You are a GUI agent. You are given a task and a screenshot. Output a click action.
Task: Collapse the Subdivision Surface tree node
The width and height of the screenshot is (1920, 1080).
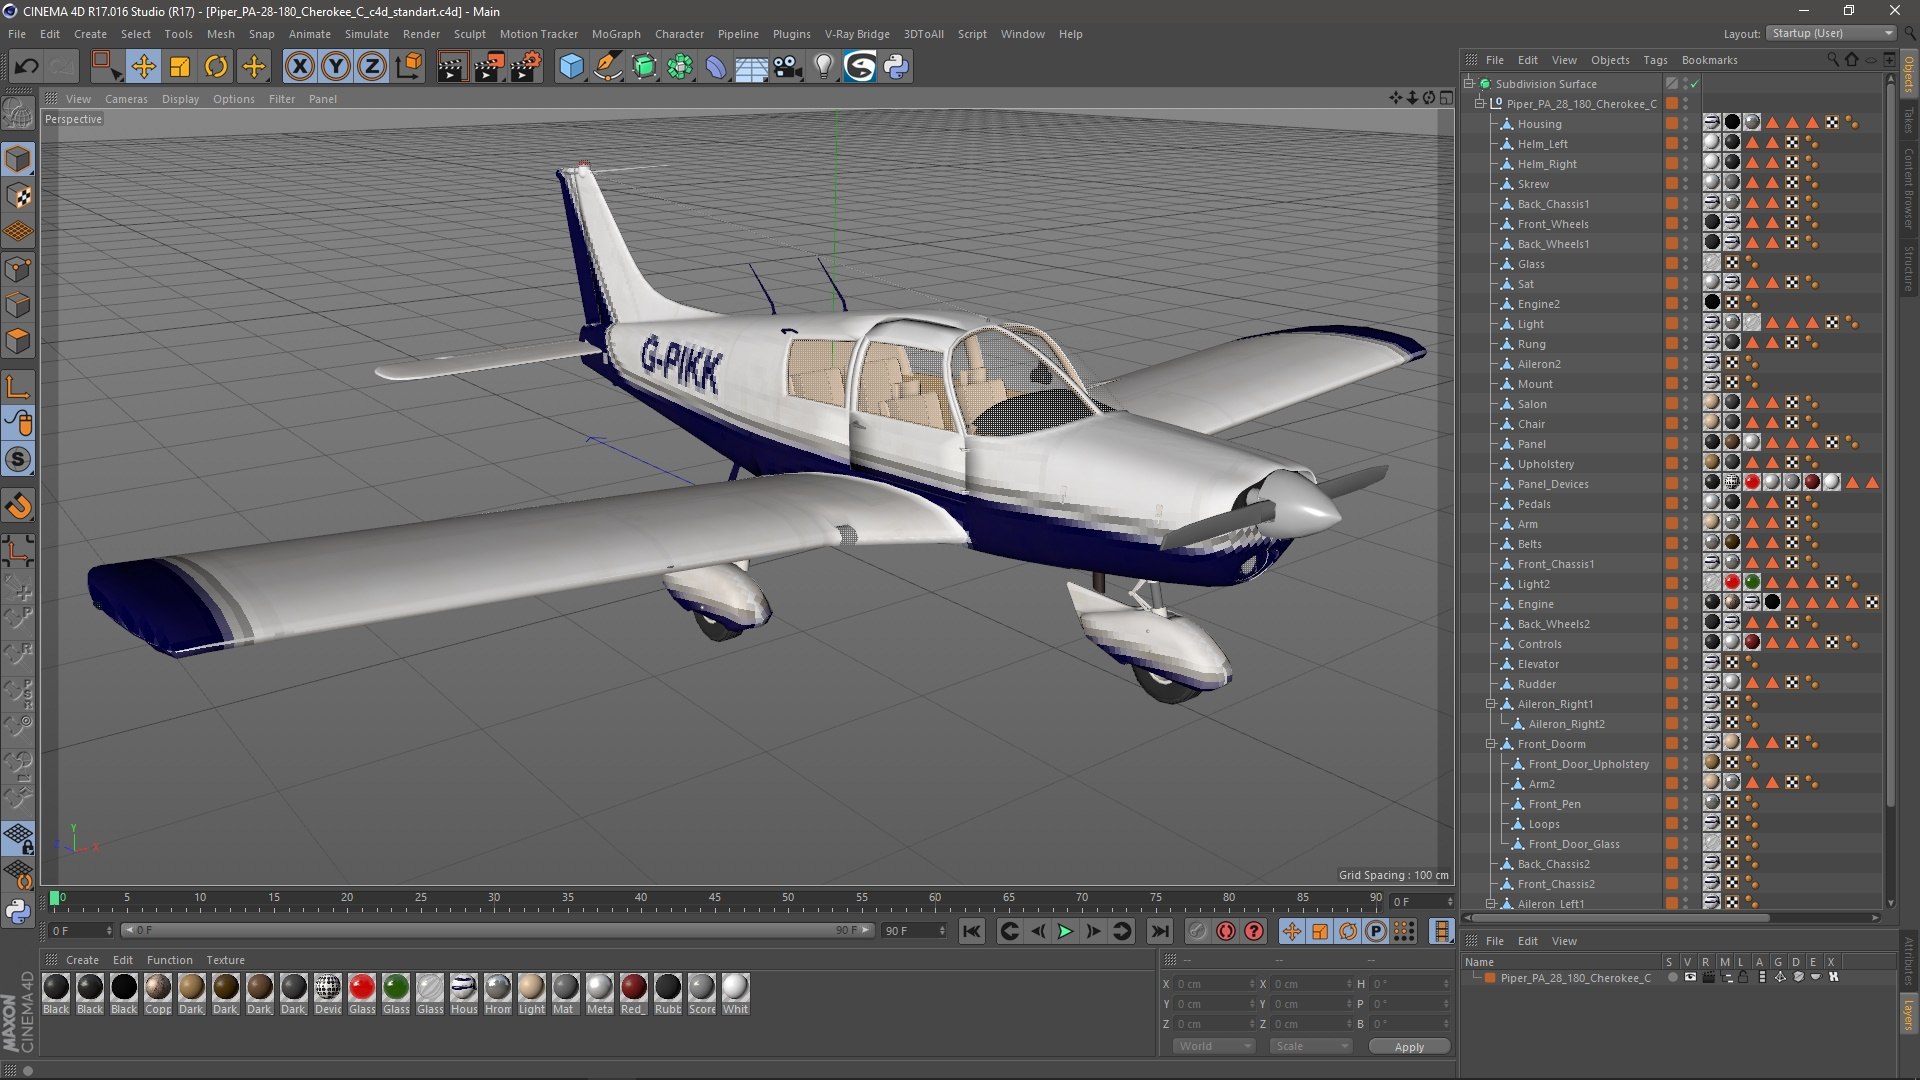tap(1469, 84)
